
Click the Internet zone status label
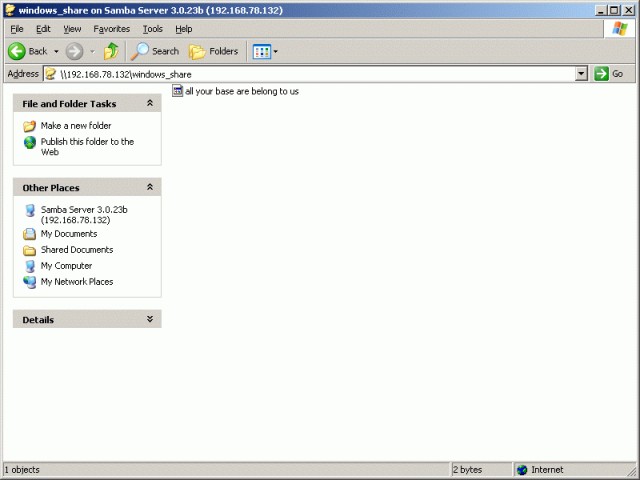tap(547, 470)
